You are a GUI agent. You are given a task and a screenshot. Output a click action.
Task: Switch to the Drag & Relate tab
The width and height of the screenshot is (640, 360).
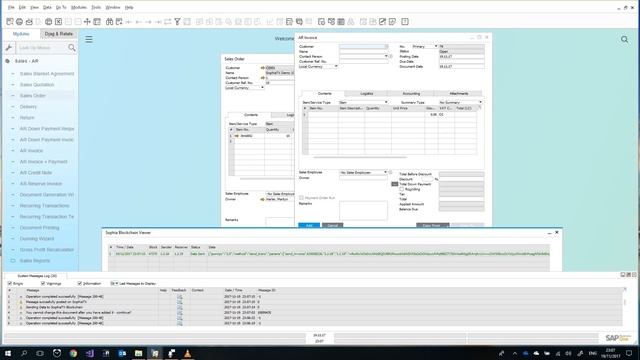click(x=59, y=34)
